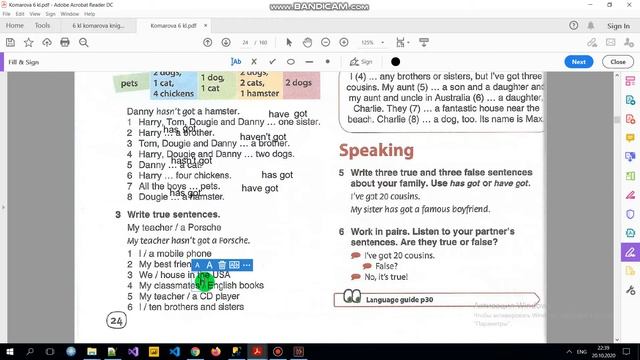The image size is (640, 360).
Task: Open the Help menu
Action: [89, 14]
